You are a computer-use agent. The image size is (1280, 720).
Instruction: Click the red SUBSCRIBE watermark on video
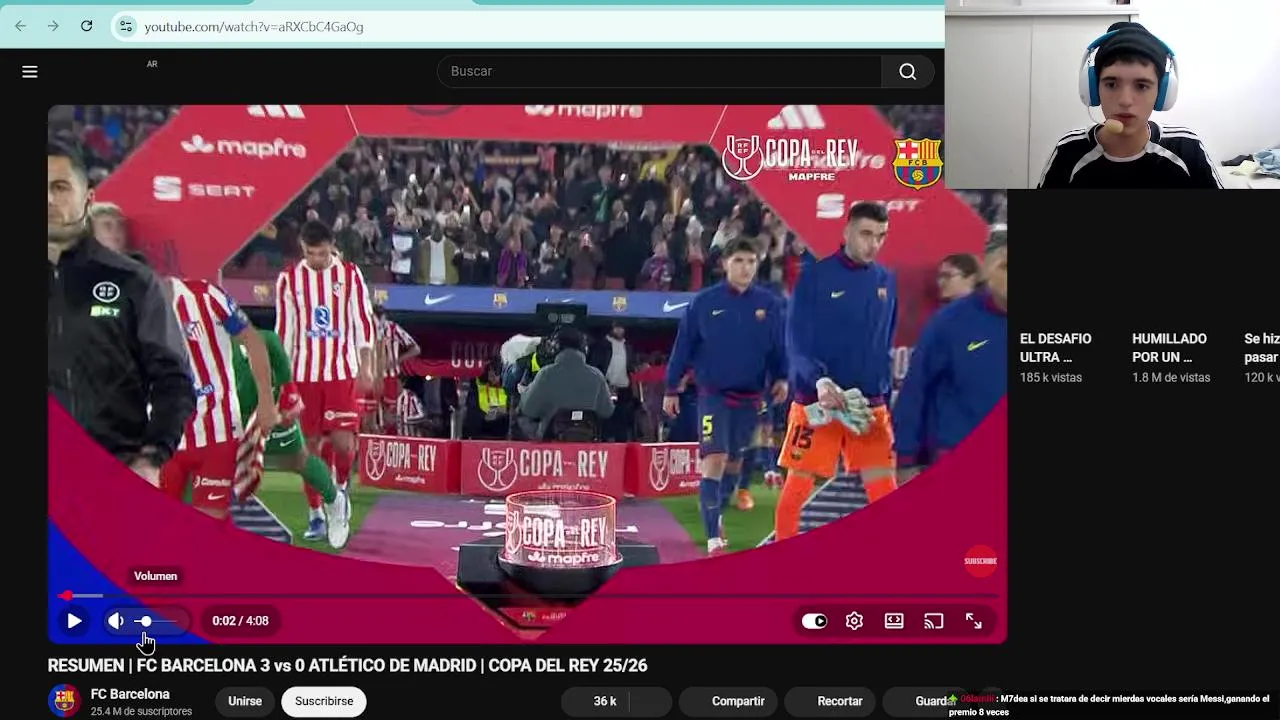(x=981, y=561)
